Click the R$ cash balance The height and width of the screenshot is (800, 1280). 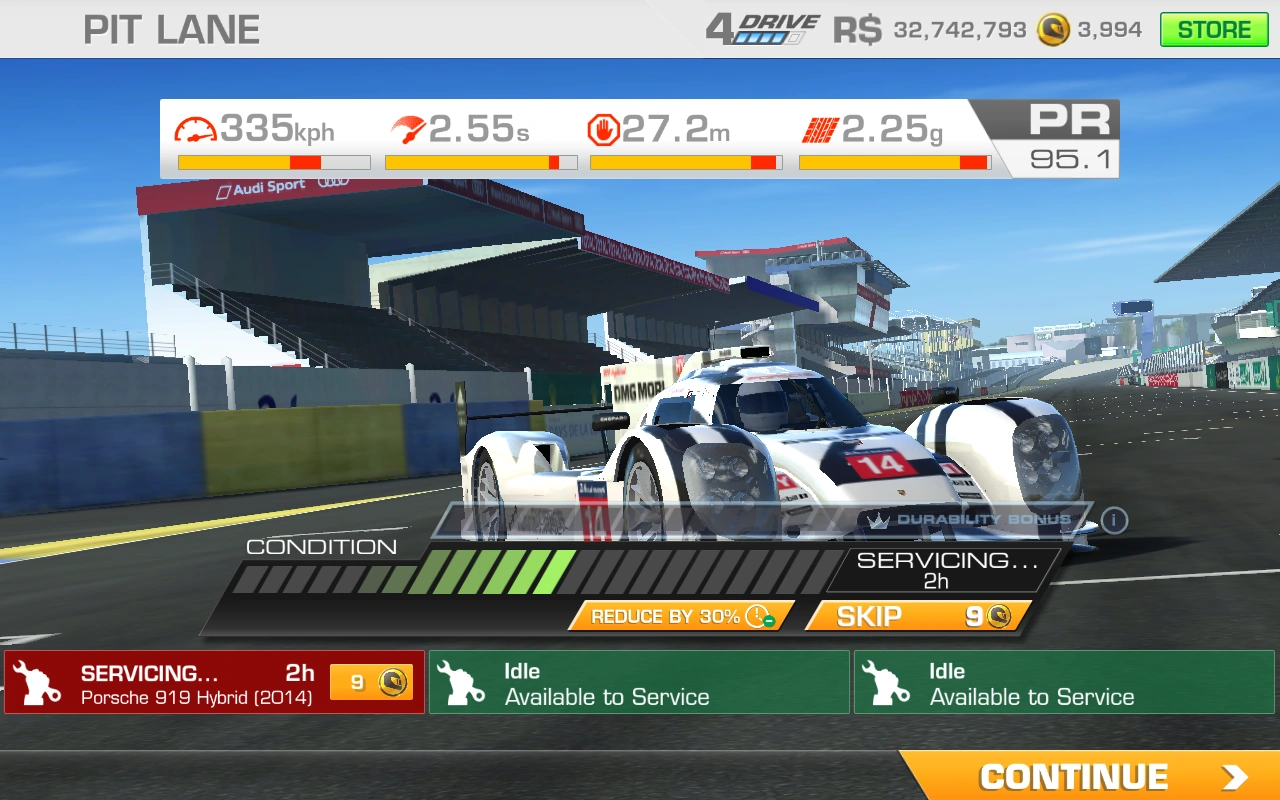tap(929, 30)
